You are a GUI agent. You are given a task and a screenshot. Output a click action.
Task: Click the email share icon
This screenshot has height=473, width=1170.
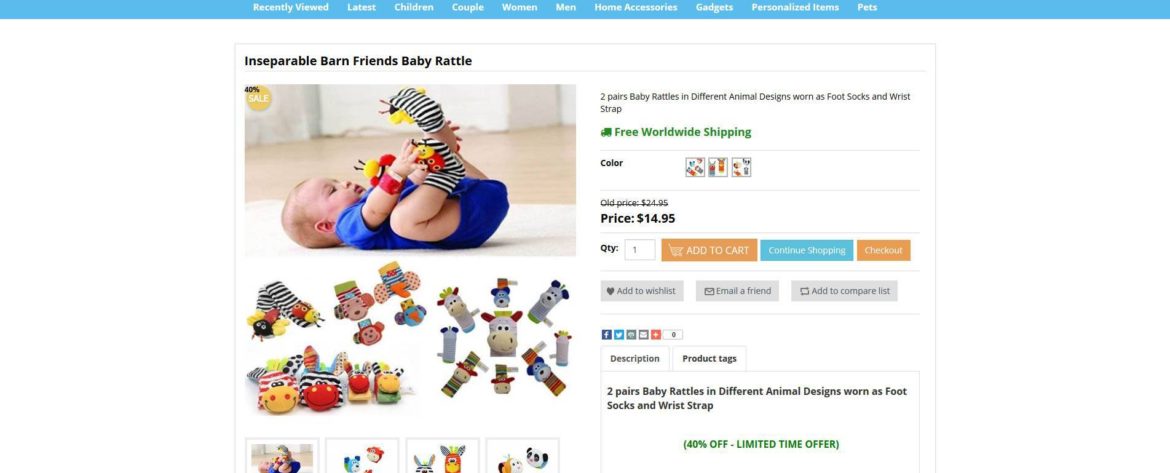643,335
